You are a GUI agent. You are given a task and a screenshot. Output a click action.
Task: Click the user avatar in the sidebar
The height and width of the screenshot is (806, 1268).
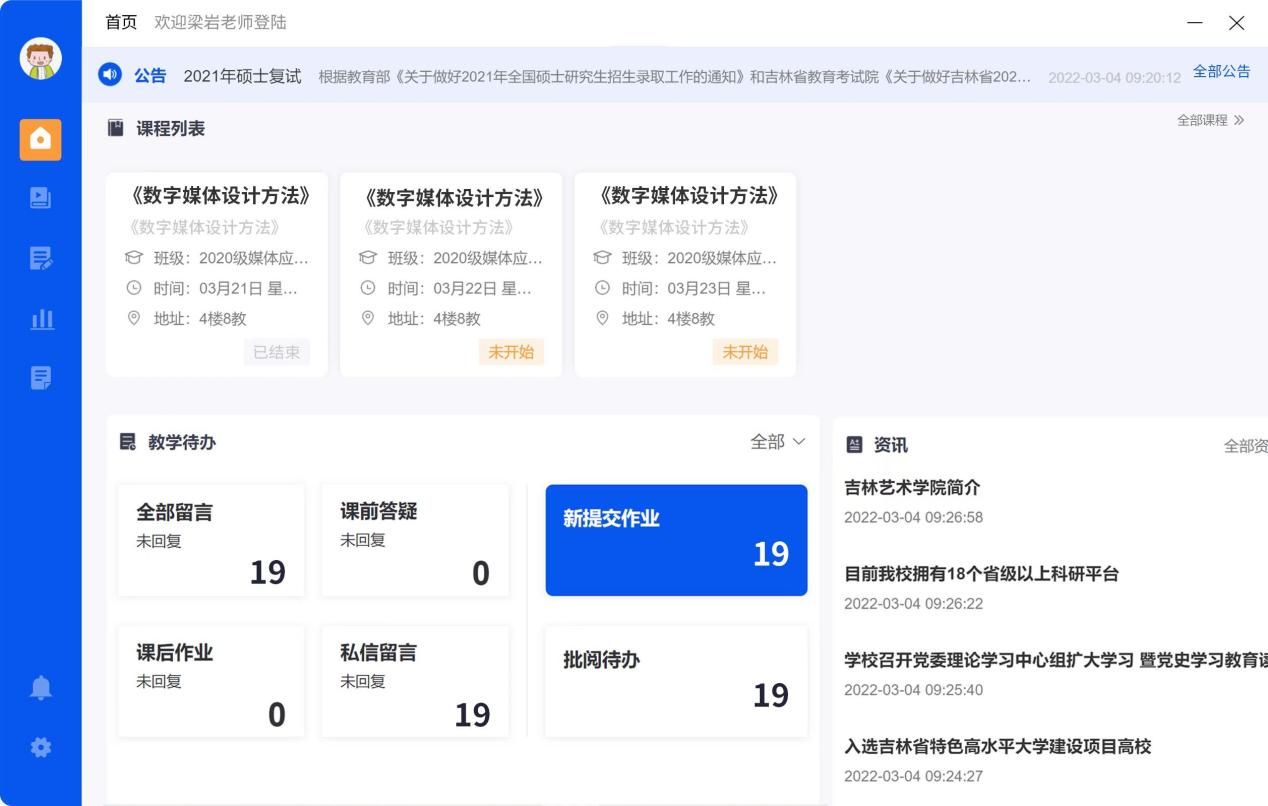pyautogui.click(x=41, y=59)
